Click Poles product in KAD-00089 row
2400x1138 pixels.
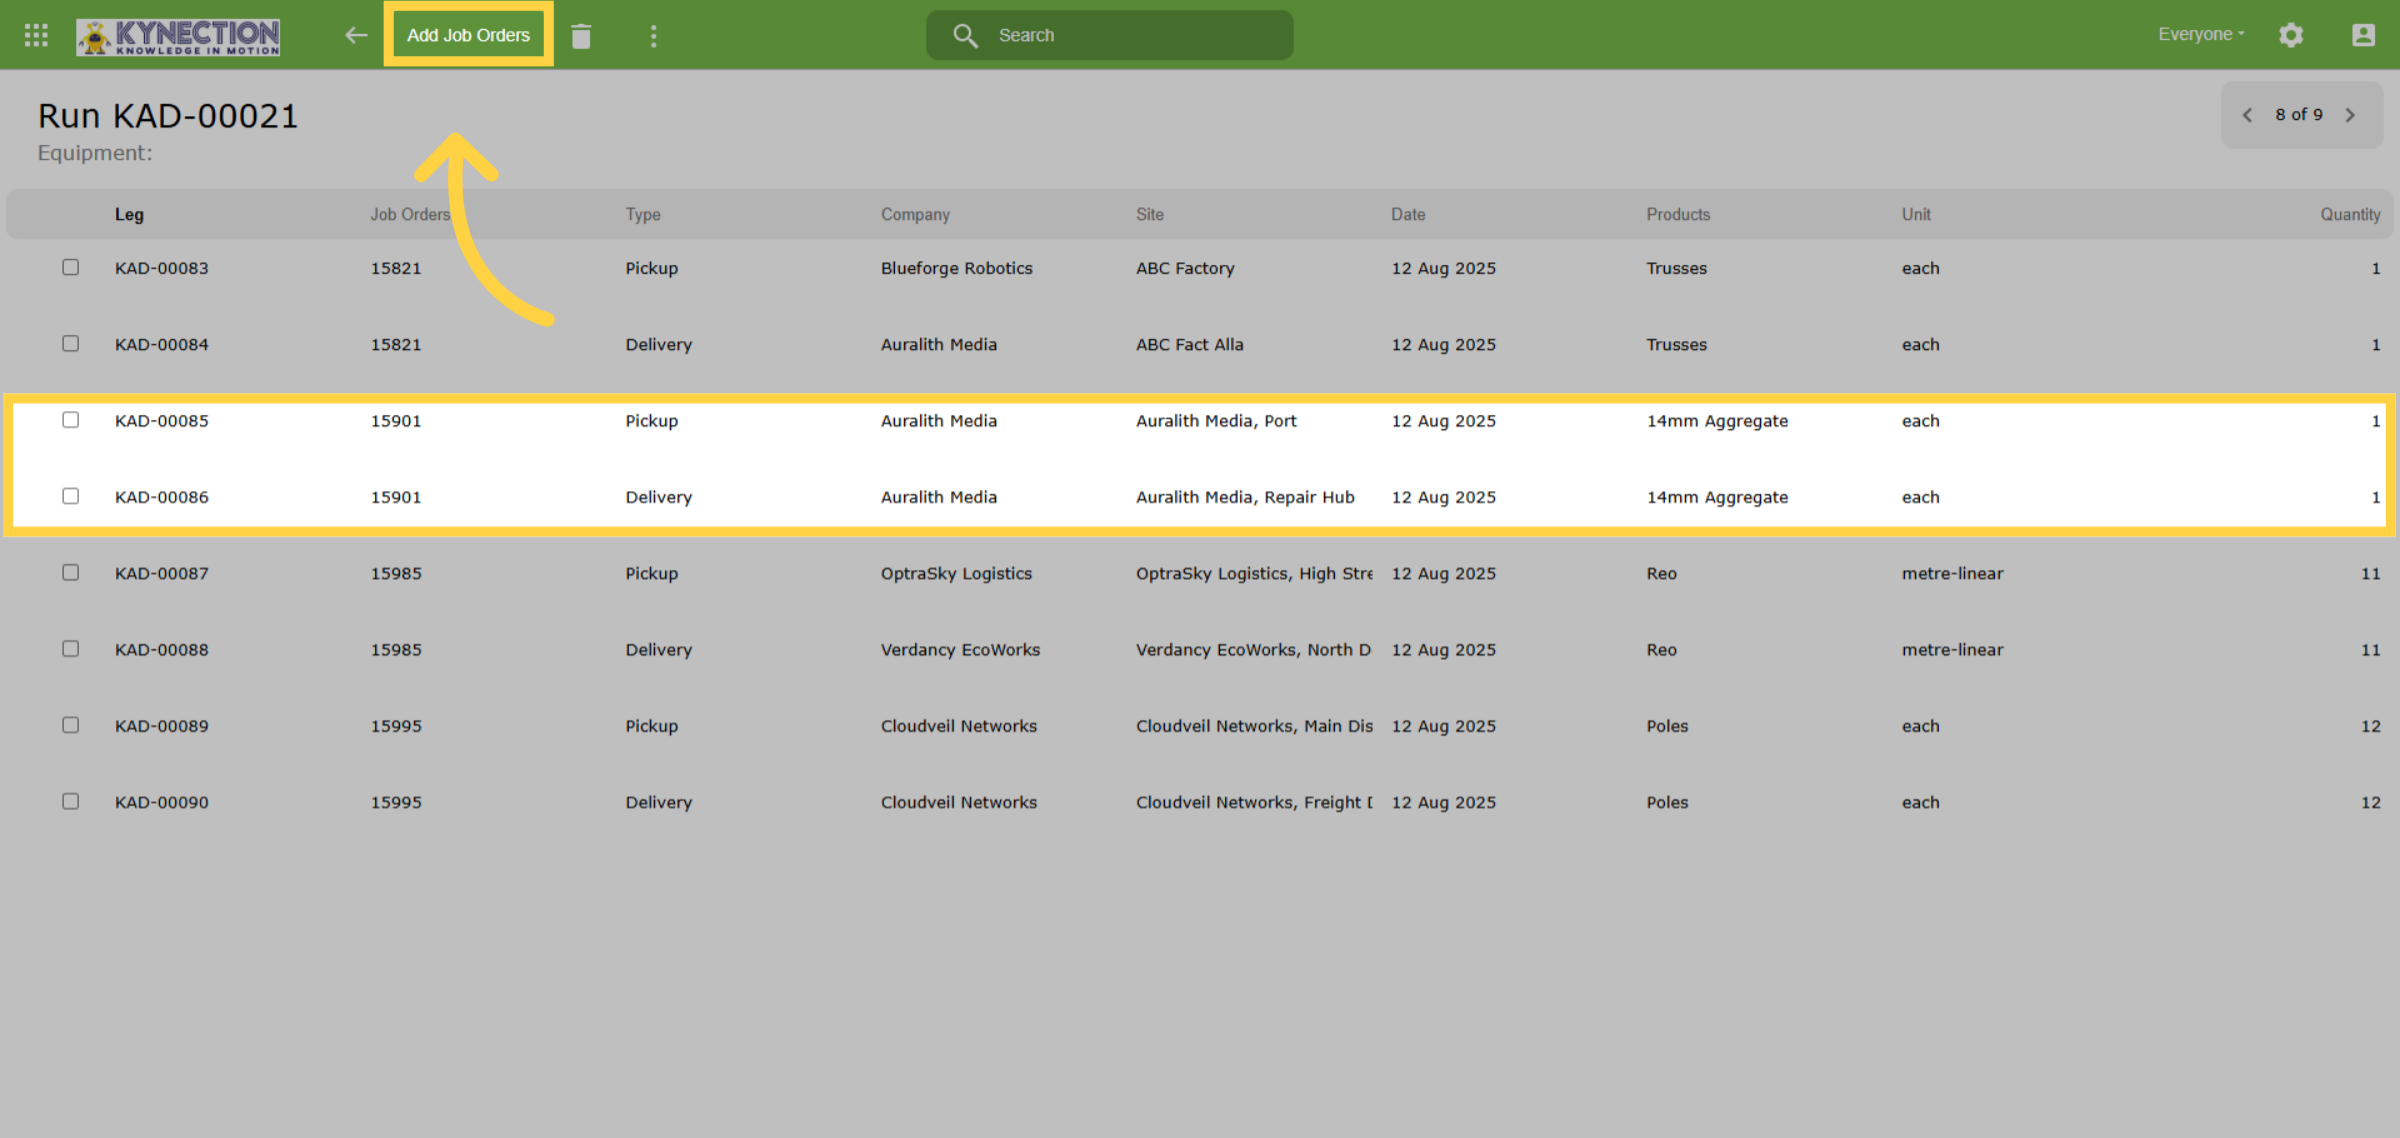[1667, 726]
